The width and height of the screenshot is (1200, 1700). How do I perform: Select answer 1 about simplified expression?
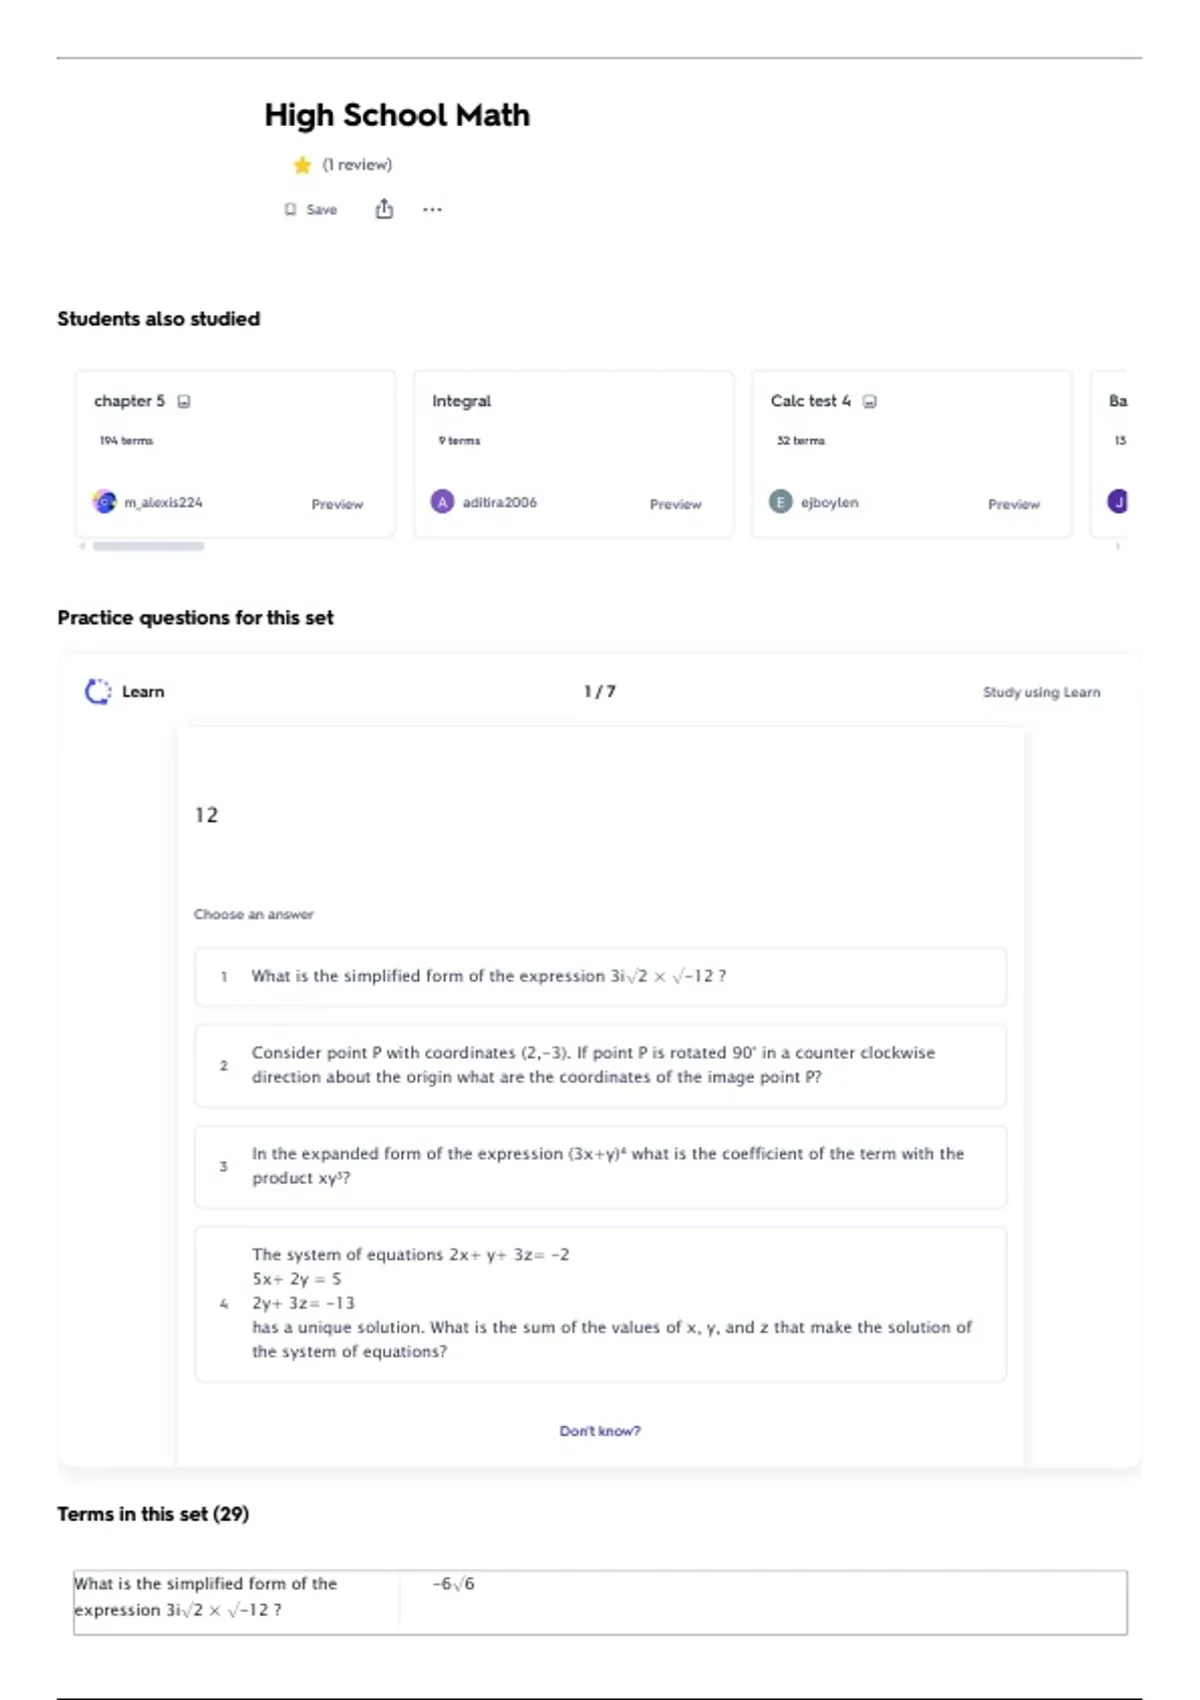[600, 977]
